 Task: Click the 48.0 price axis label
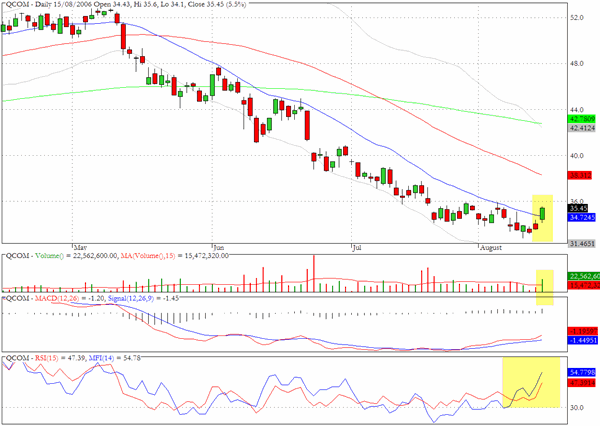[577, 64]
